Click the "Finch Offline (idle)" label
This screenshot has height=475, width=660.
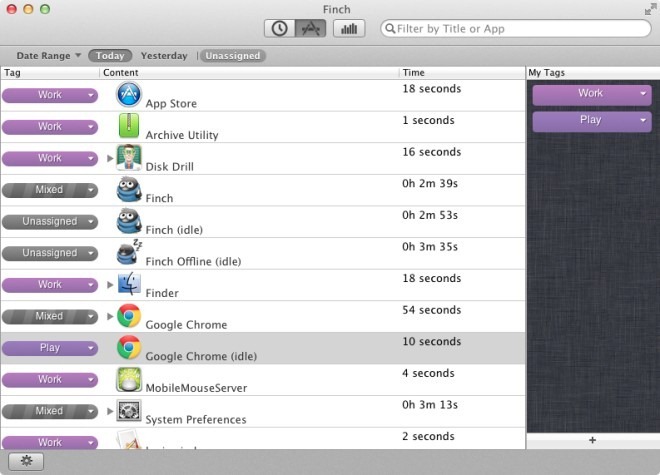point(193,262)
